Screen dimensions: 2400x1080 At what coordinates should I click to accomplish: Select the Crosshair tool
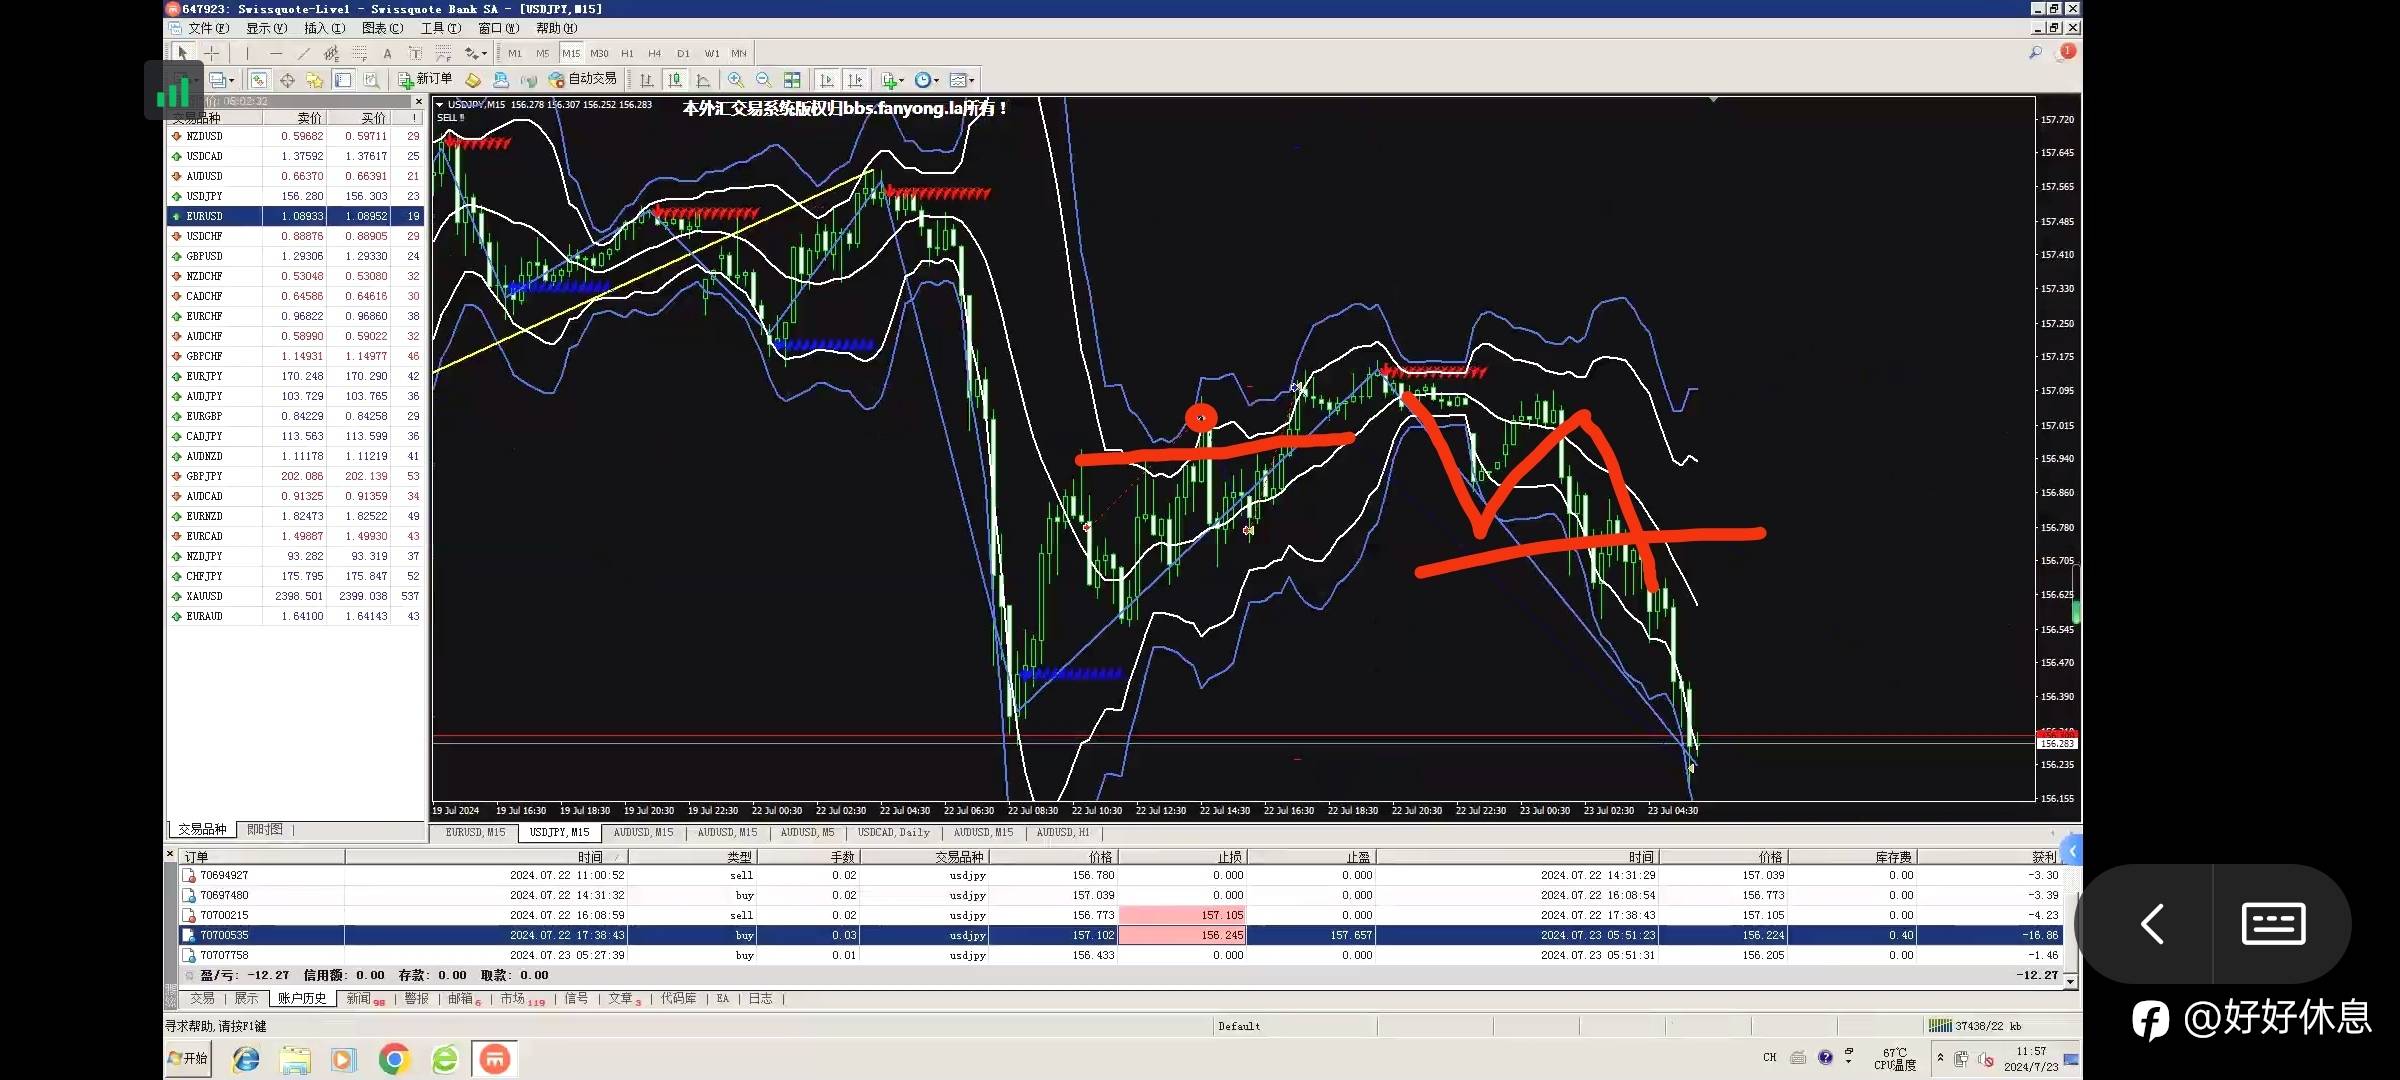click(x=212, y=53)
